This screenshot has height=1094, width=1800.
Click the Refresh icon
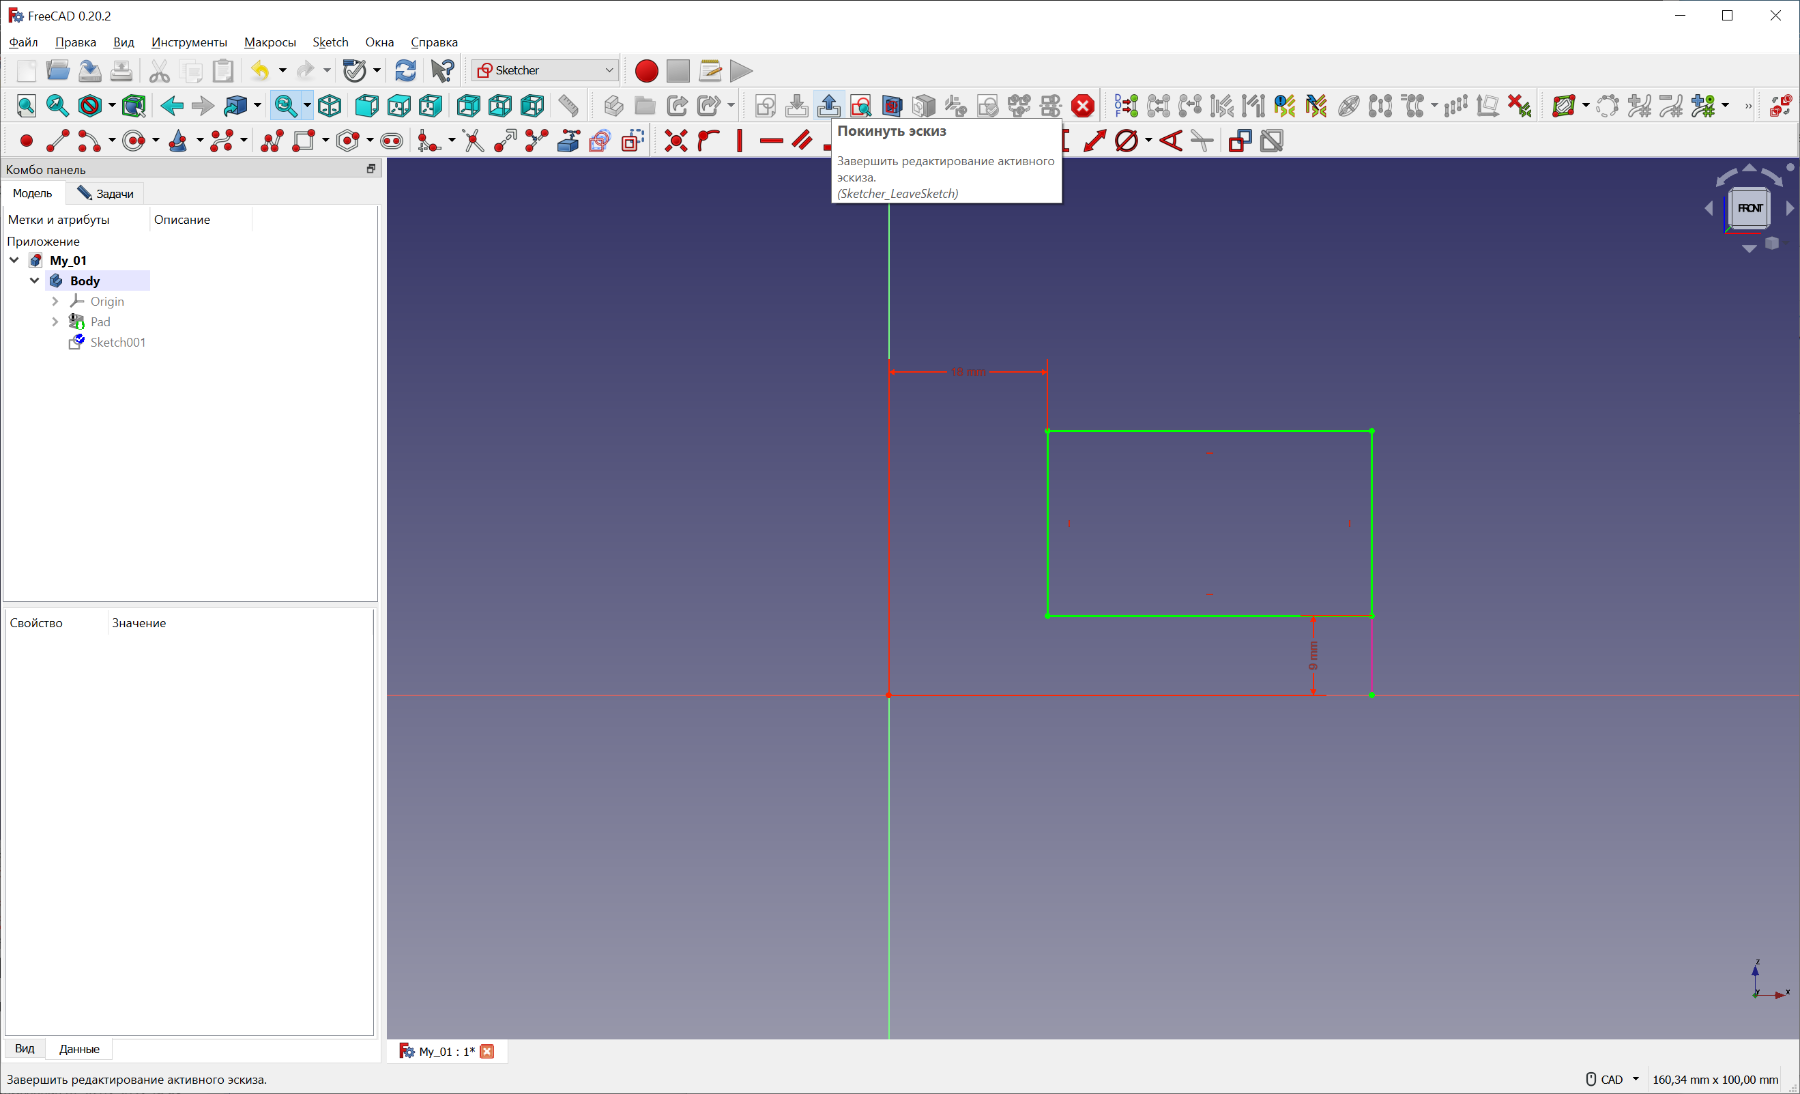pyautogui.click(x=405, y=70)
